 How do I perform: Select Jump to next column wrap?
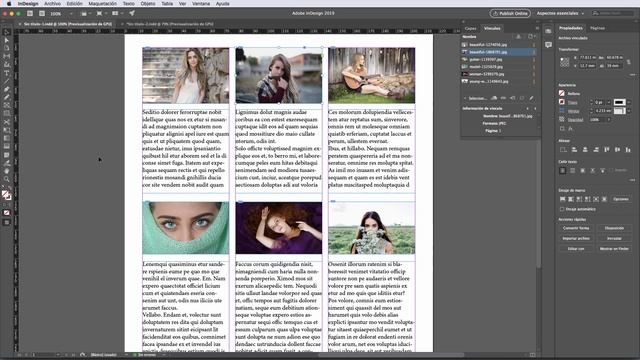tap(602, 170)
